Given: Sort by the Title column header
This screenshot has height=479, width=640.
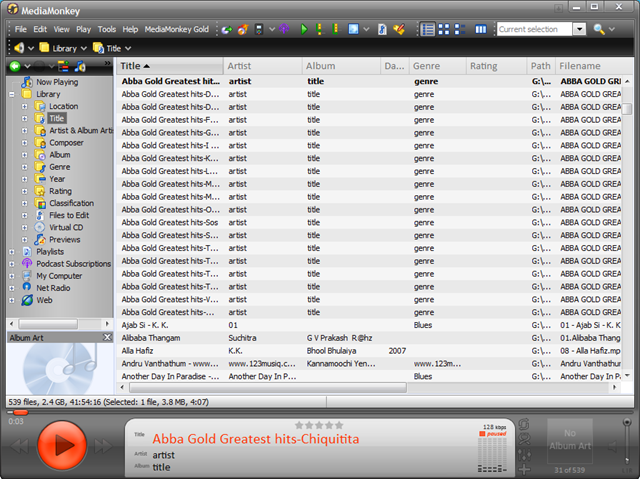Looking at the screenshot, I should [x=169, y=66].
